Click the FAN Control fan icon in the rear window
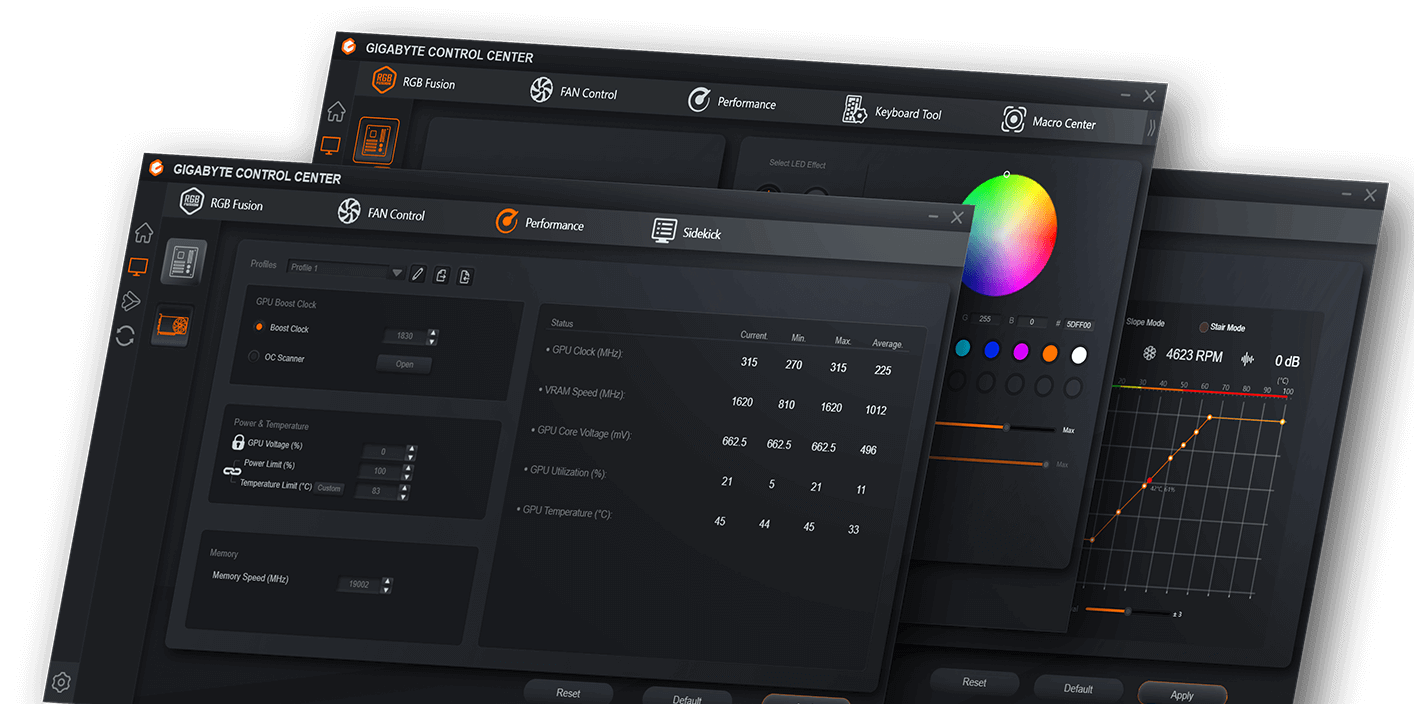1414x704 pixels. 541,90
